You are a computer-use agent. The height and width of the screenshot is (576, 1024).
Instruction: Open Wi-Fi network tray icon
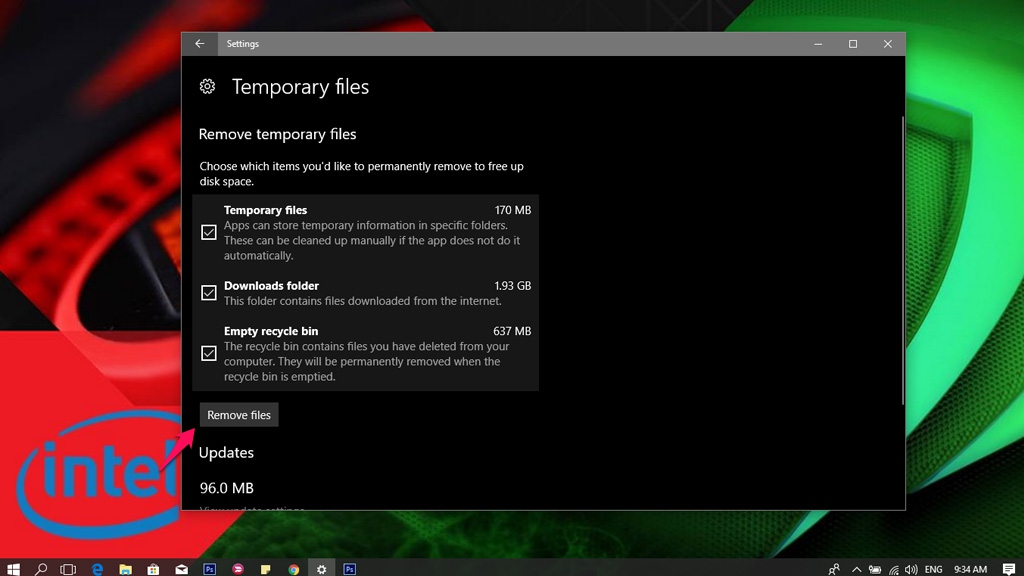click(894, 569)
